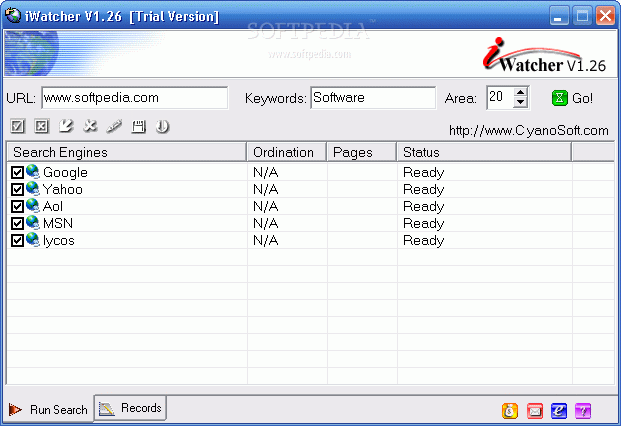The image size is (621, 426).
Task: Open the http://www.CyanoSoft.com link
Action: [x=529, y=131]
